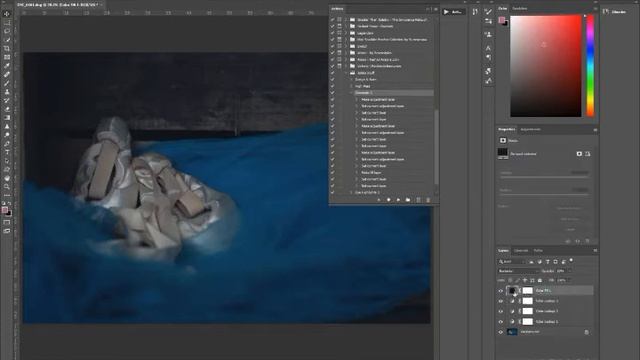640x360 pixels.
Task: Open layer filter Kind dropdown
Action: 511,262
